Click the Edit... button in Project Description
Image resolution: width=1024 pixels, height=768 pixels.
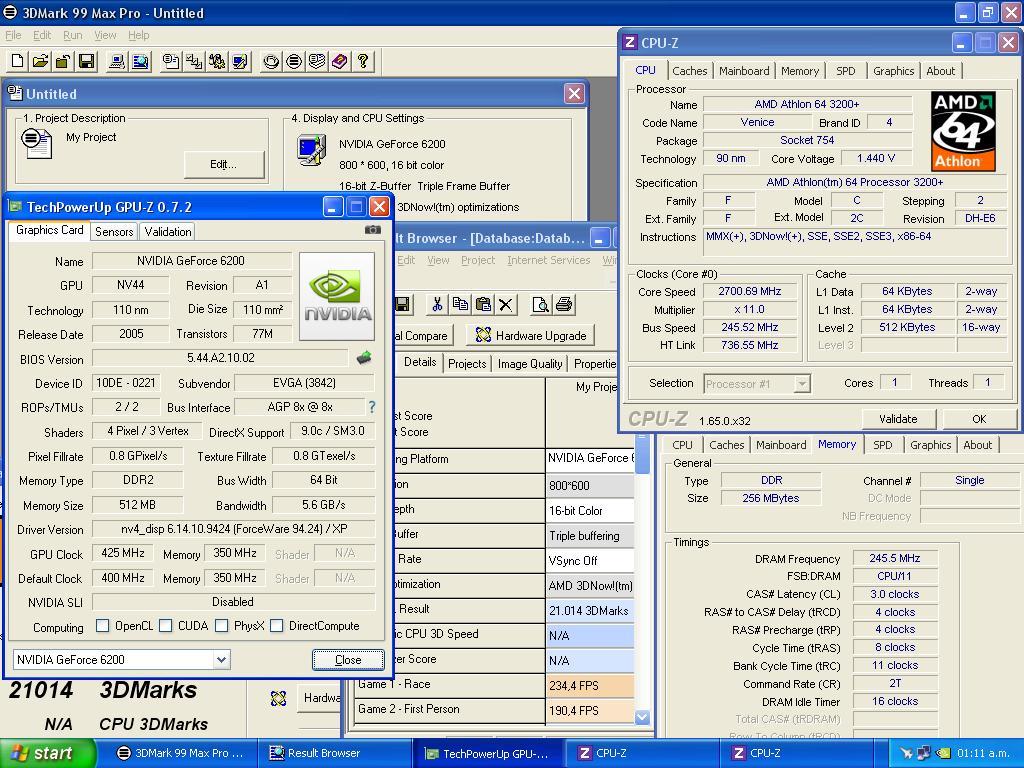223,164
